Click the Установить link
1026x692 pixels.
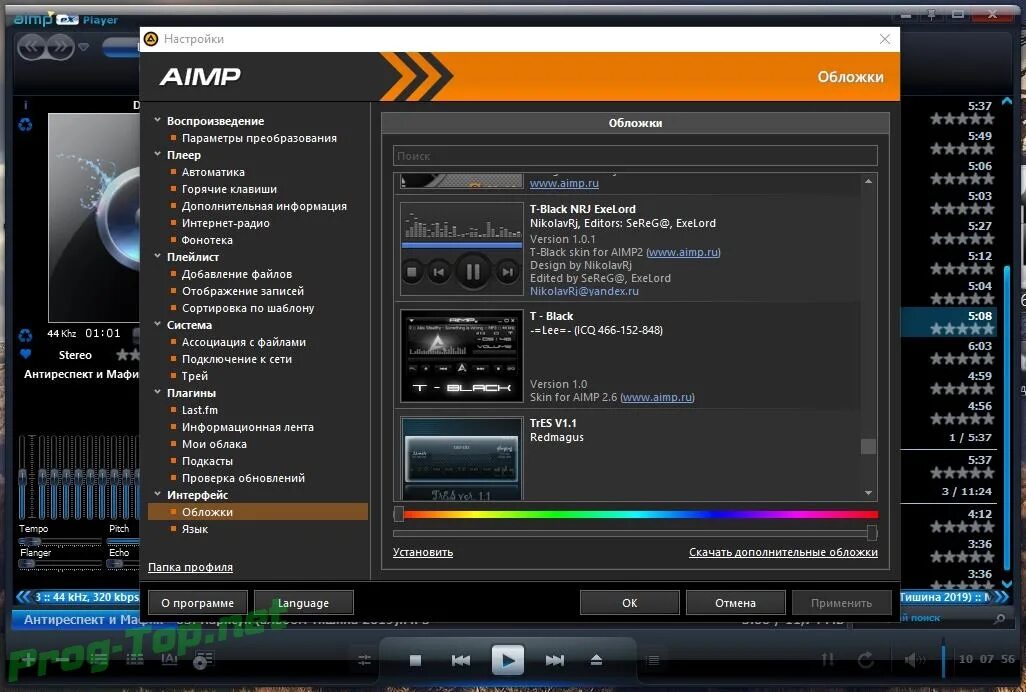tap(423, 552)
